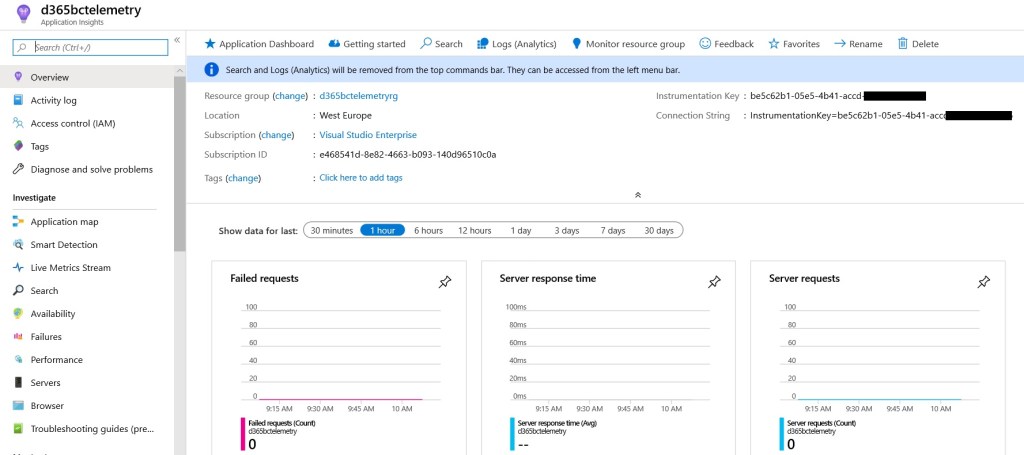1024x455 pixels.
Task: Collapse the essentials section with up chevrons
Action: tap(638, 195)
